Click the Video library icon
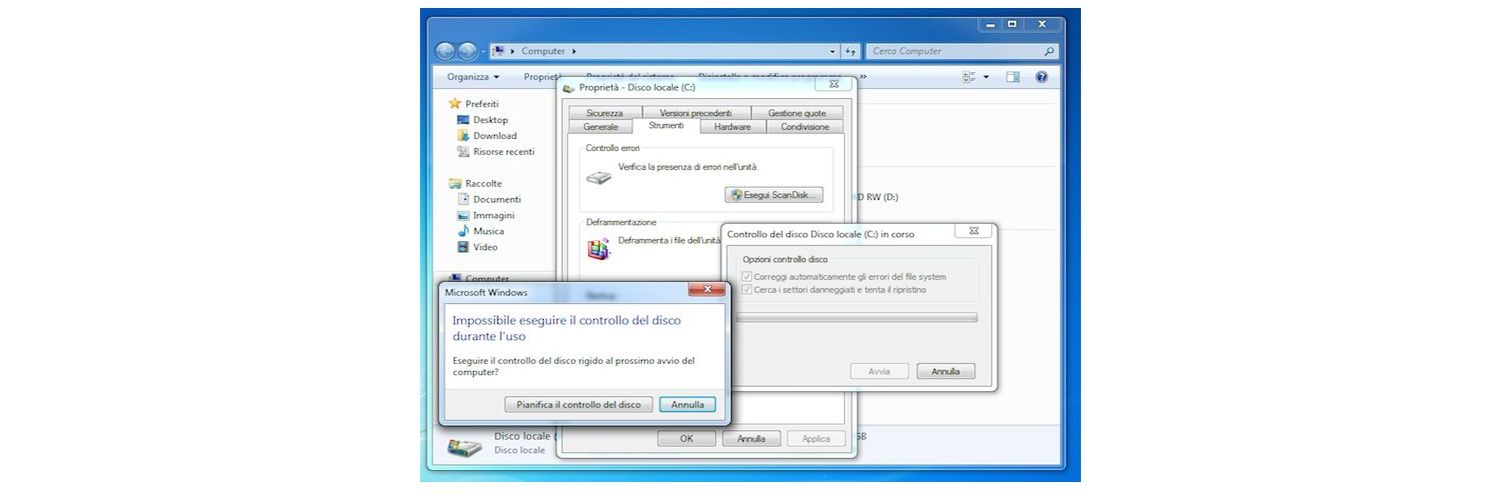The height and width of the screenshot is (501, 1500). [x=463, y=247]
